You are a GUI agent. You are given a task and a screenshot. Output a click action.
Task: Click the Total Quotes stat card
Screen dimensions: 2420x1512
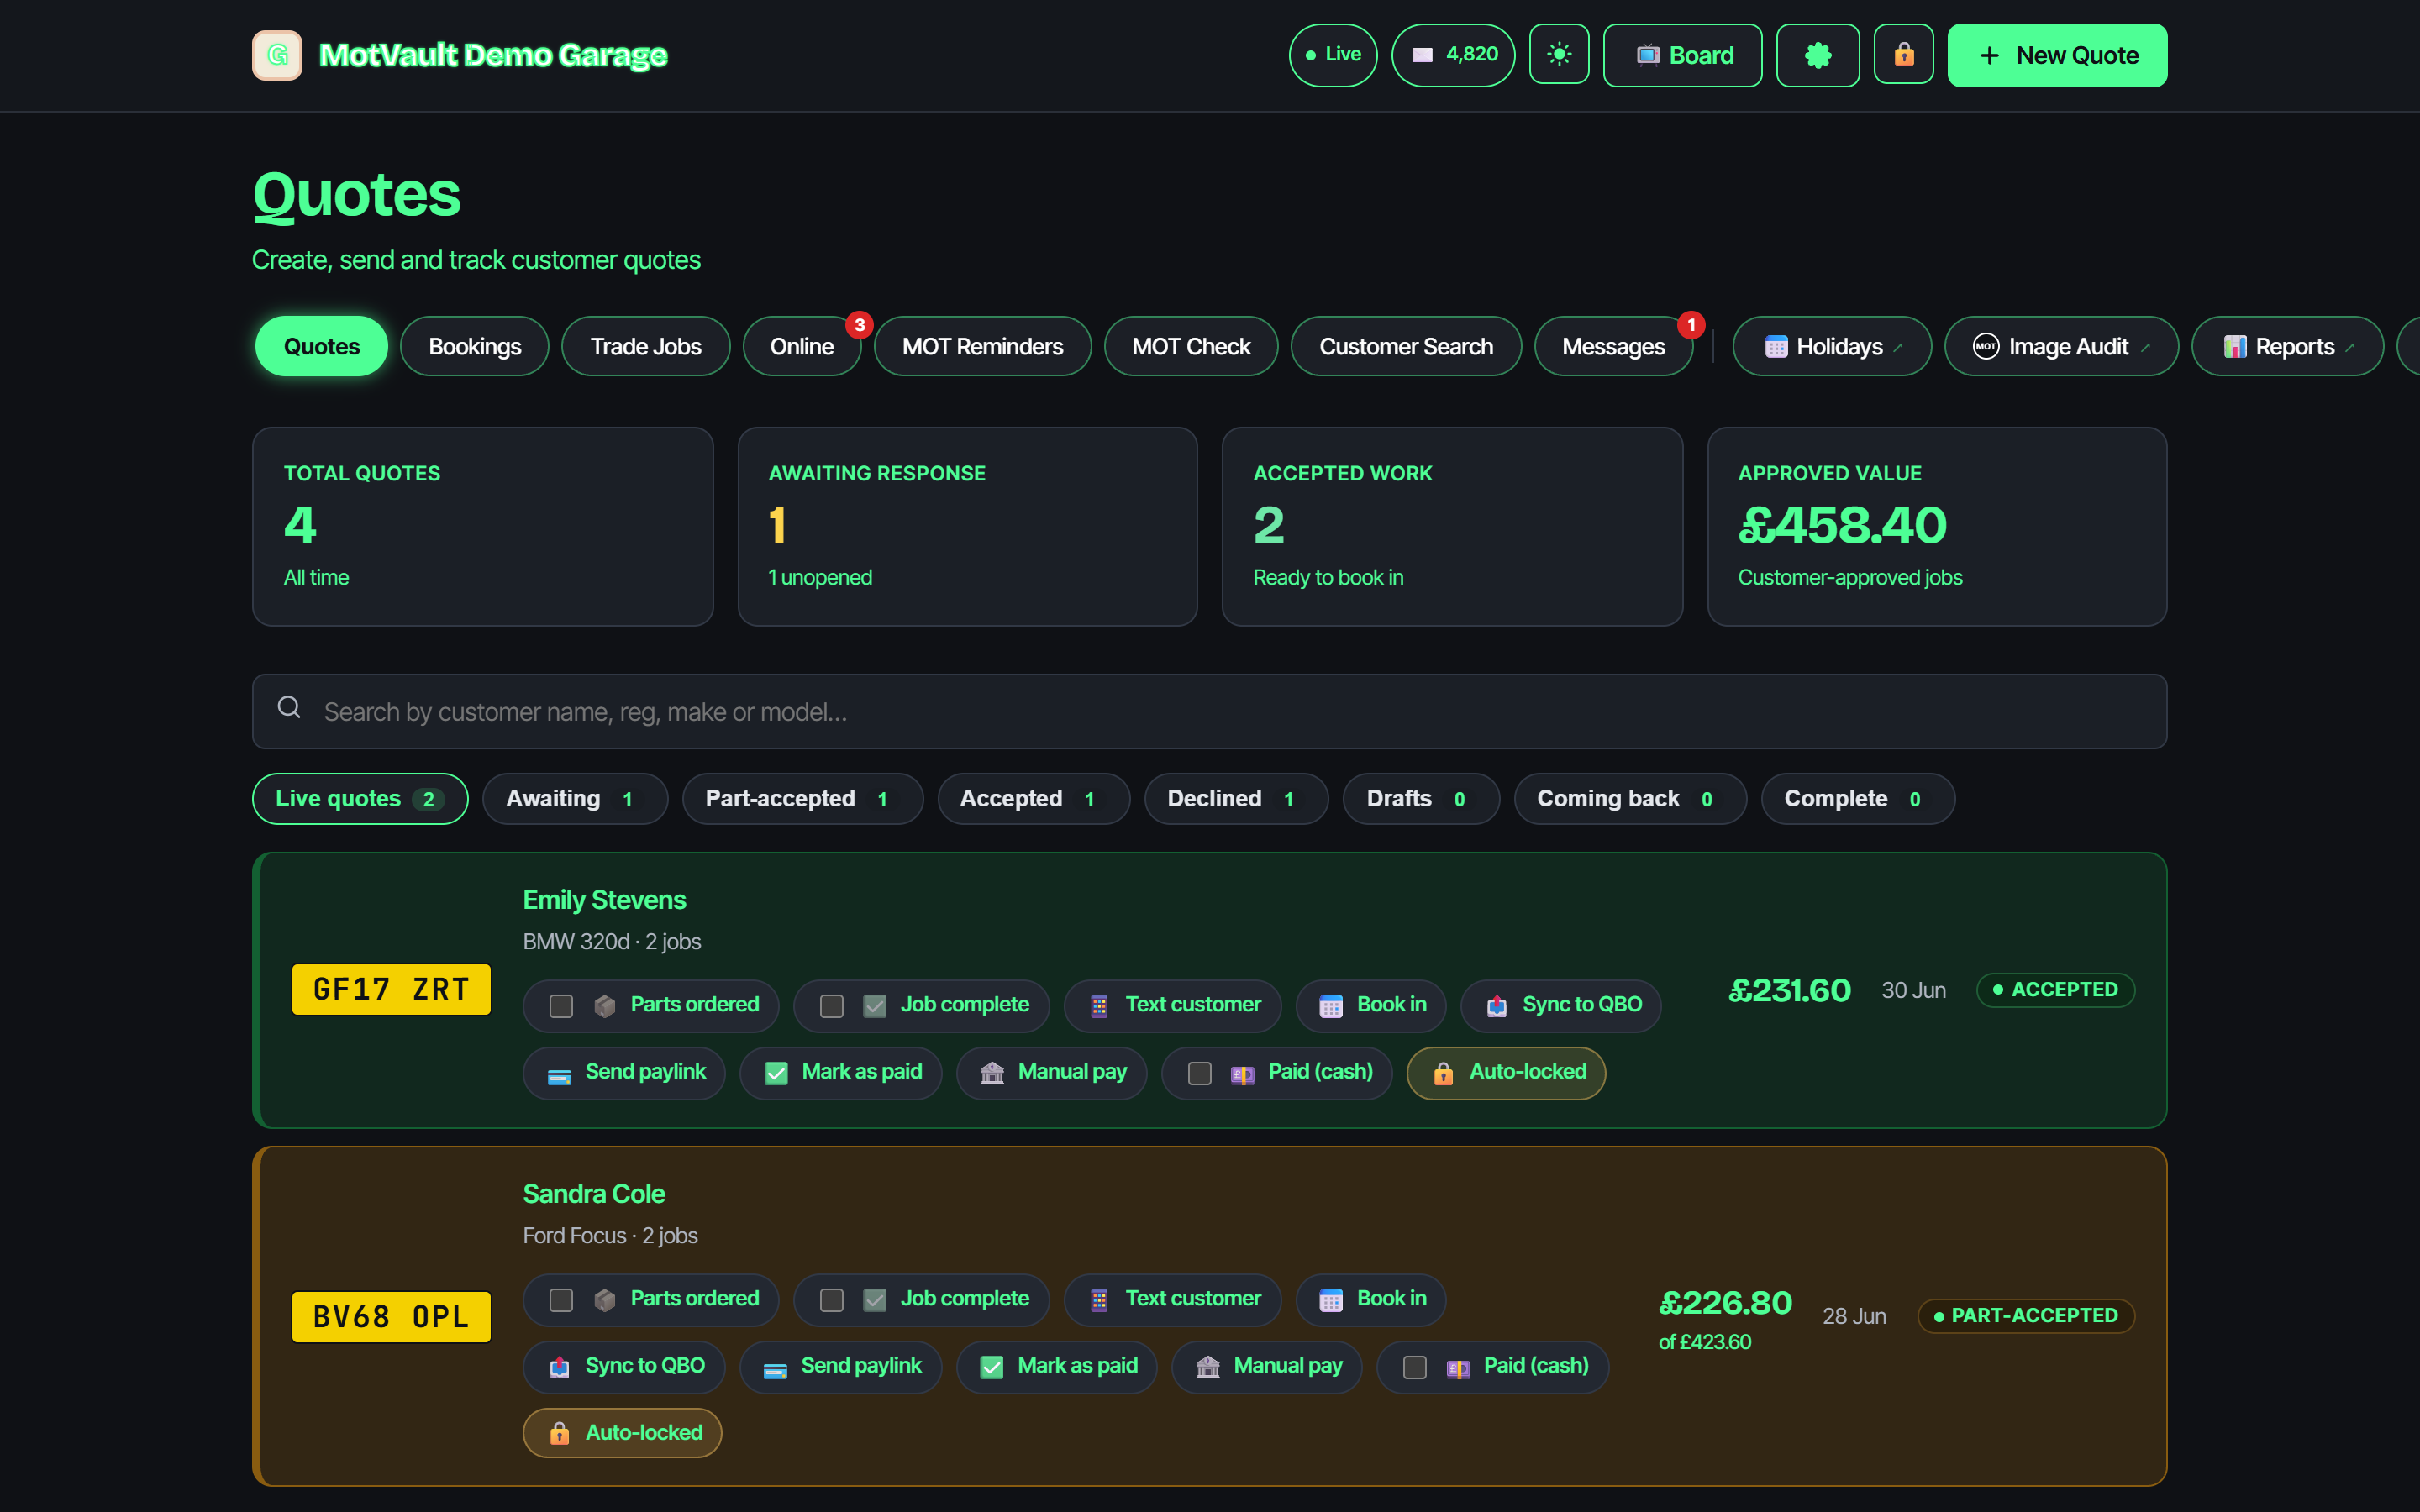point(483,526)
